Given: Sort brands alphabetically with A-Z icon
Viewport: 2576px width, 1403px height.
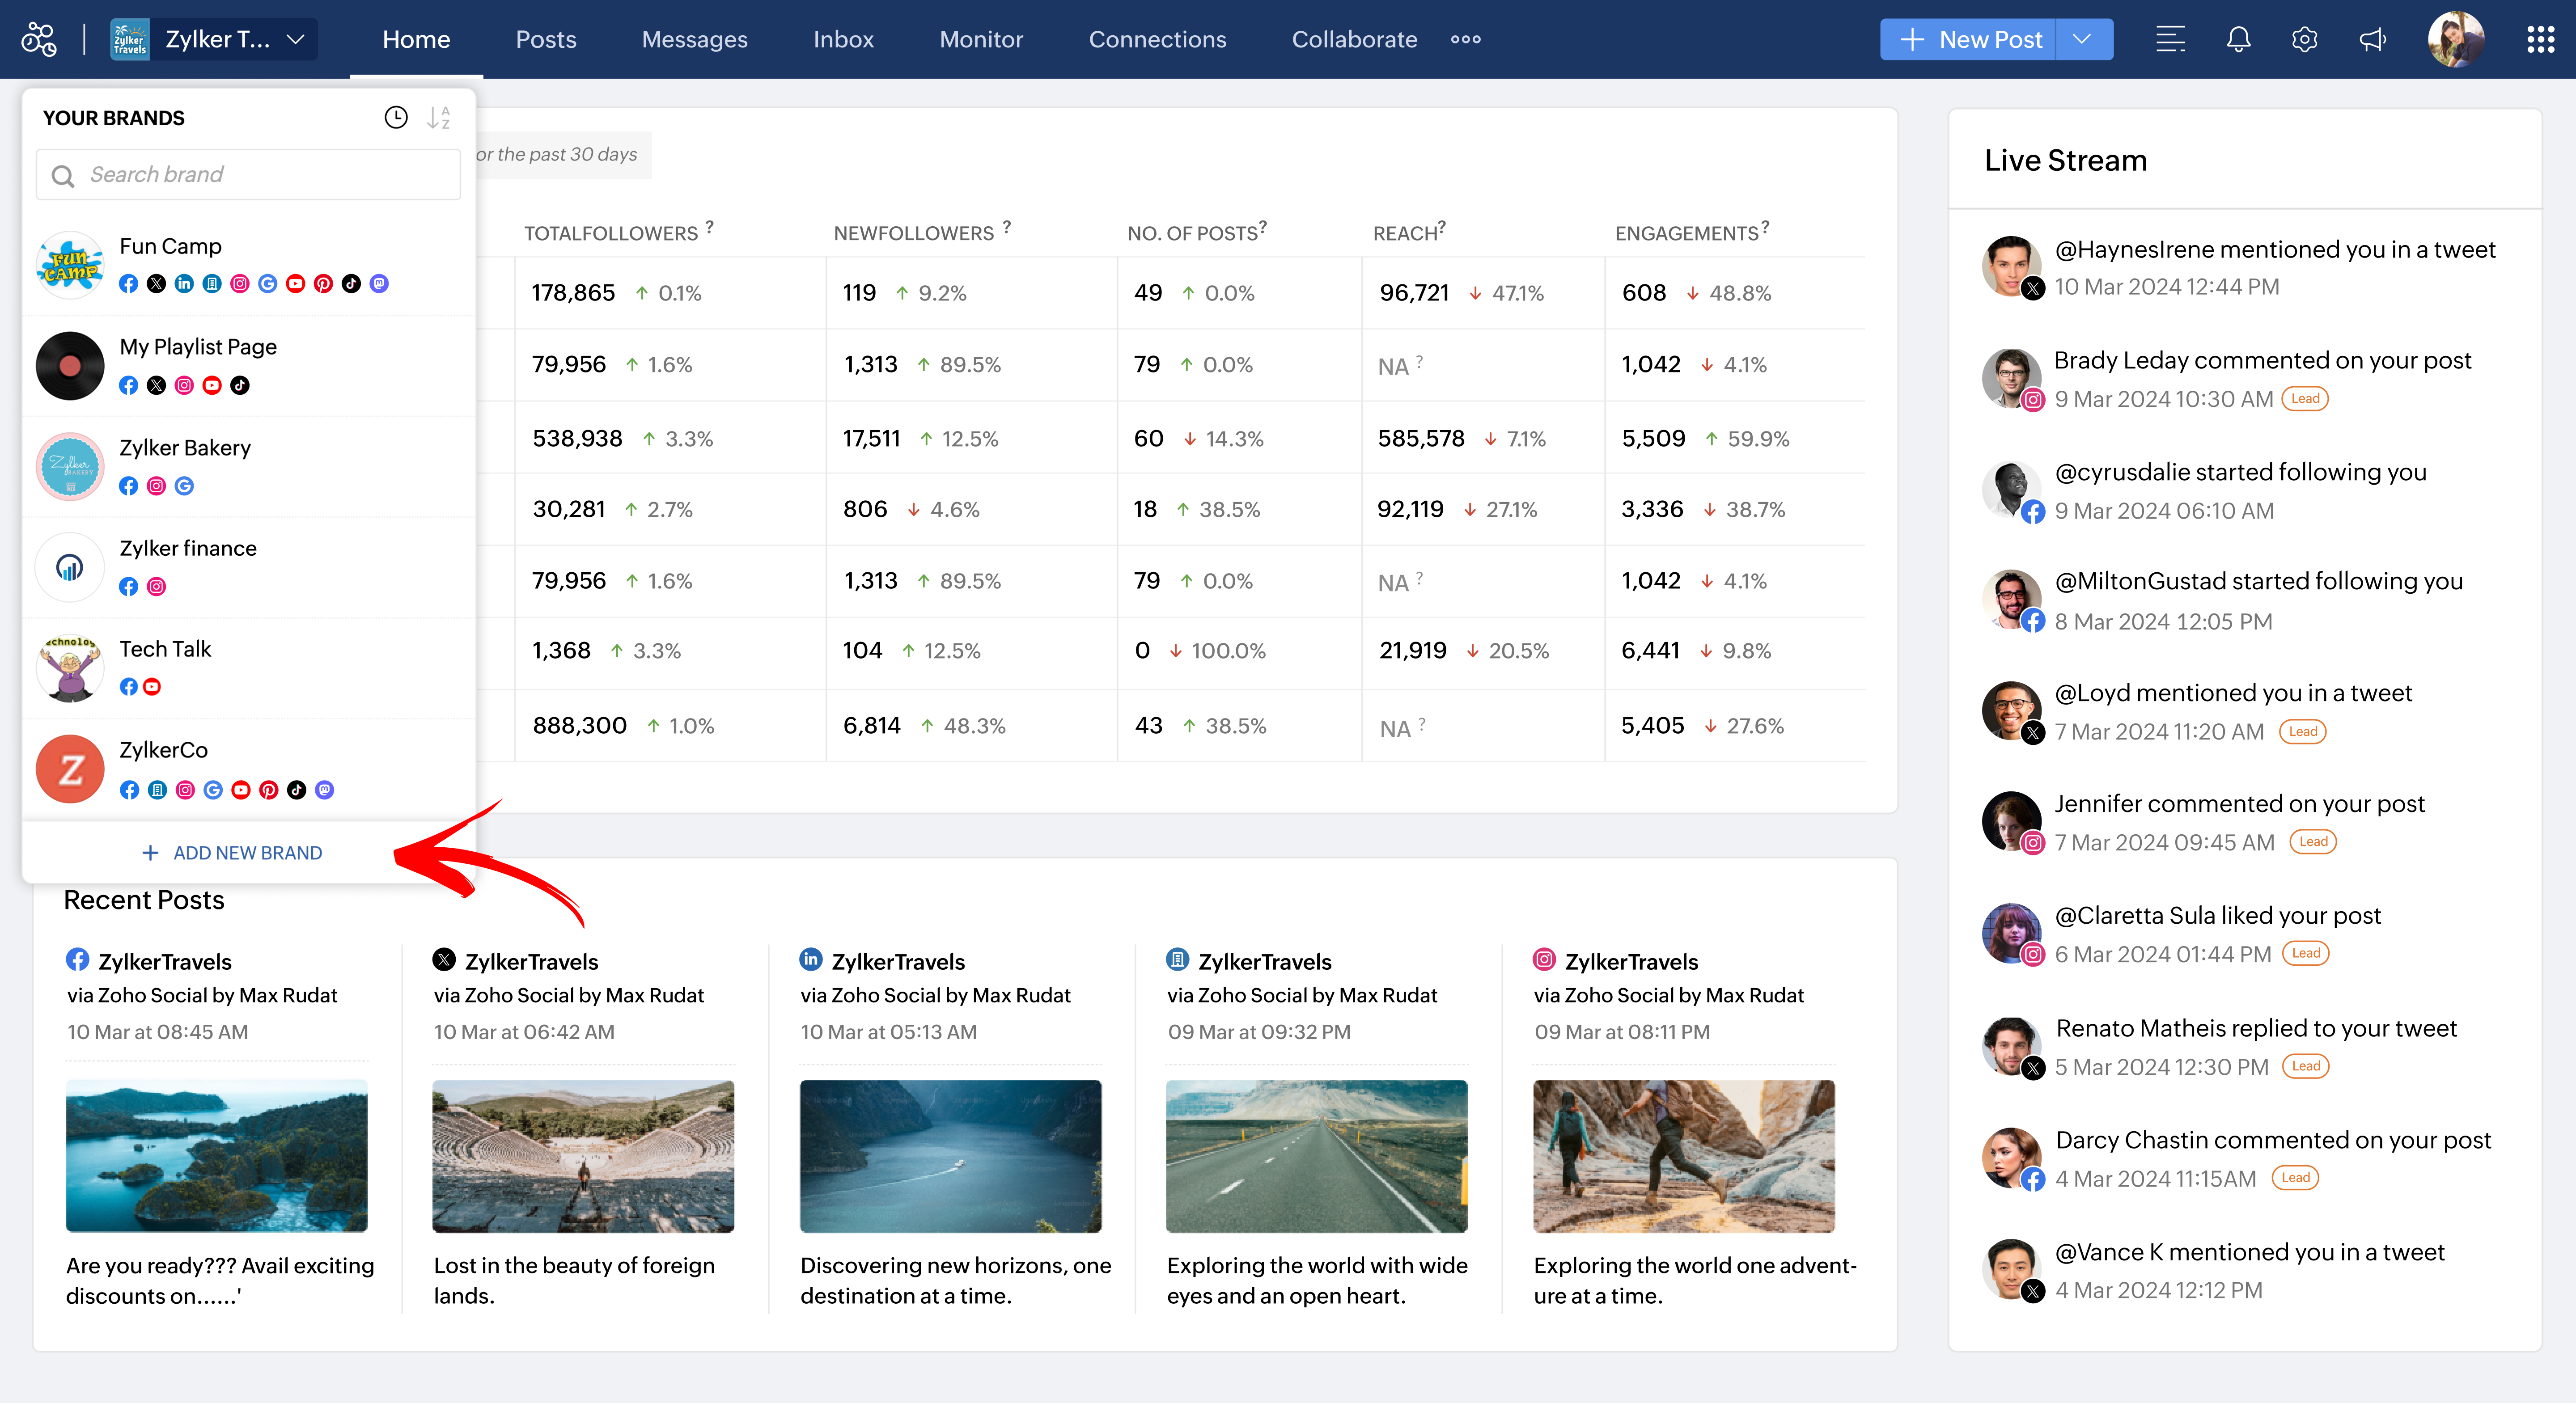Looking at the screenshot, I should click(439, 118).
